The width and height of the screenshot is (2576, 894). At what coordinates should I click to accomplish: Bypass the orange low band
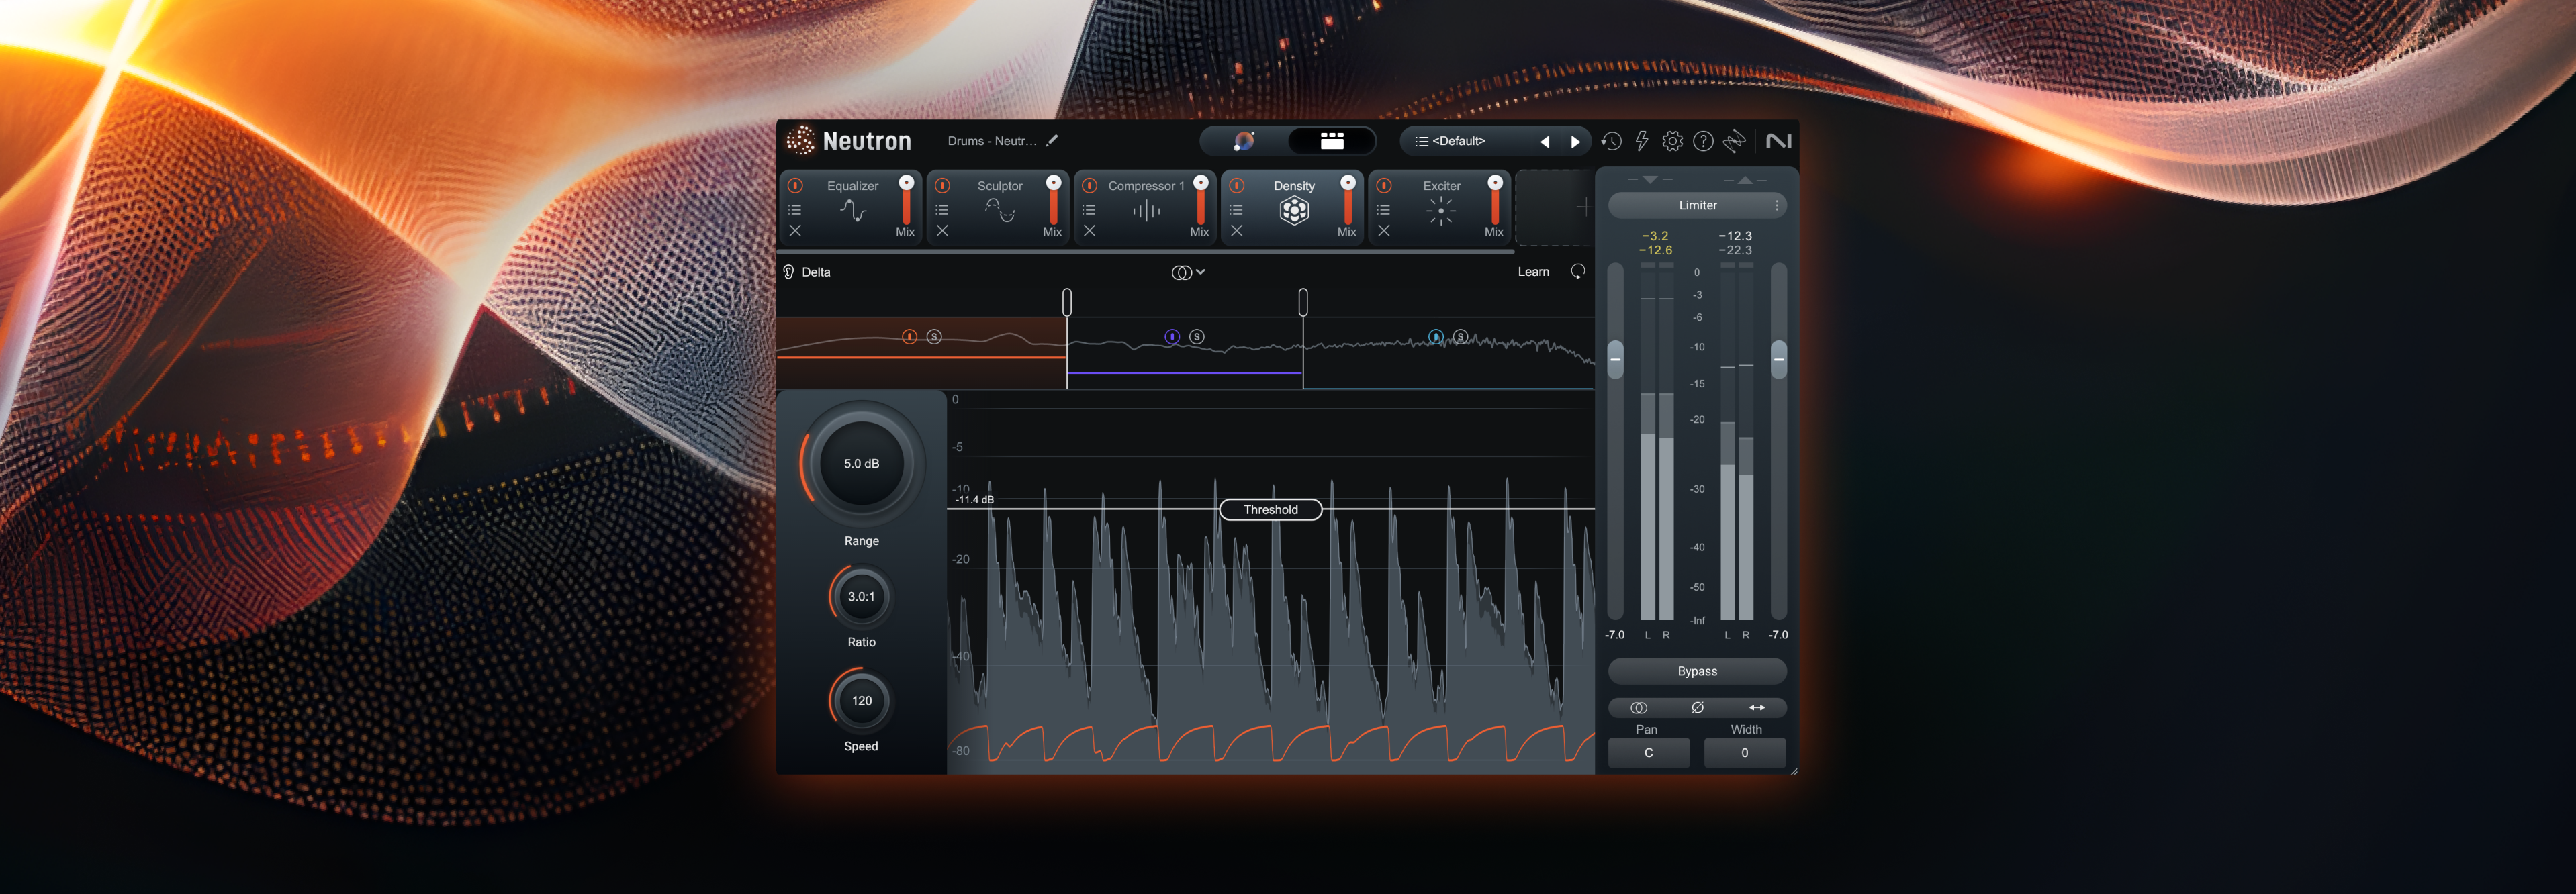point(909,337)
